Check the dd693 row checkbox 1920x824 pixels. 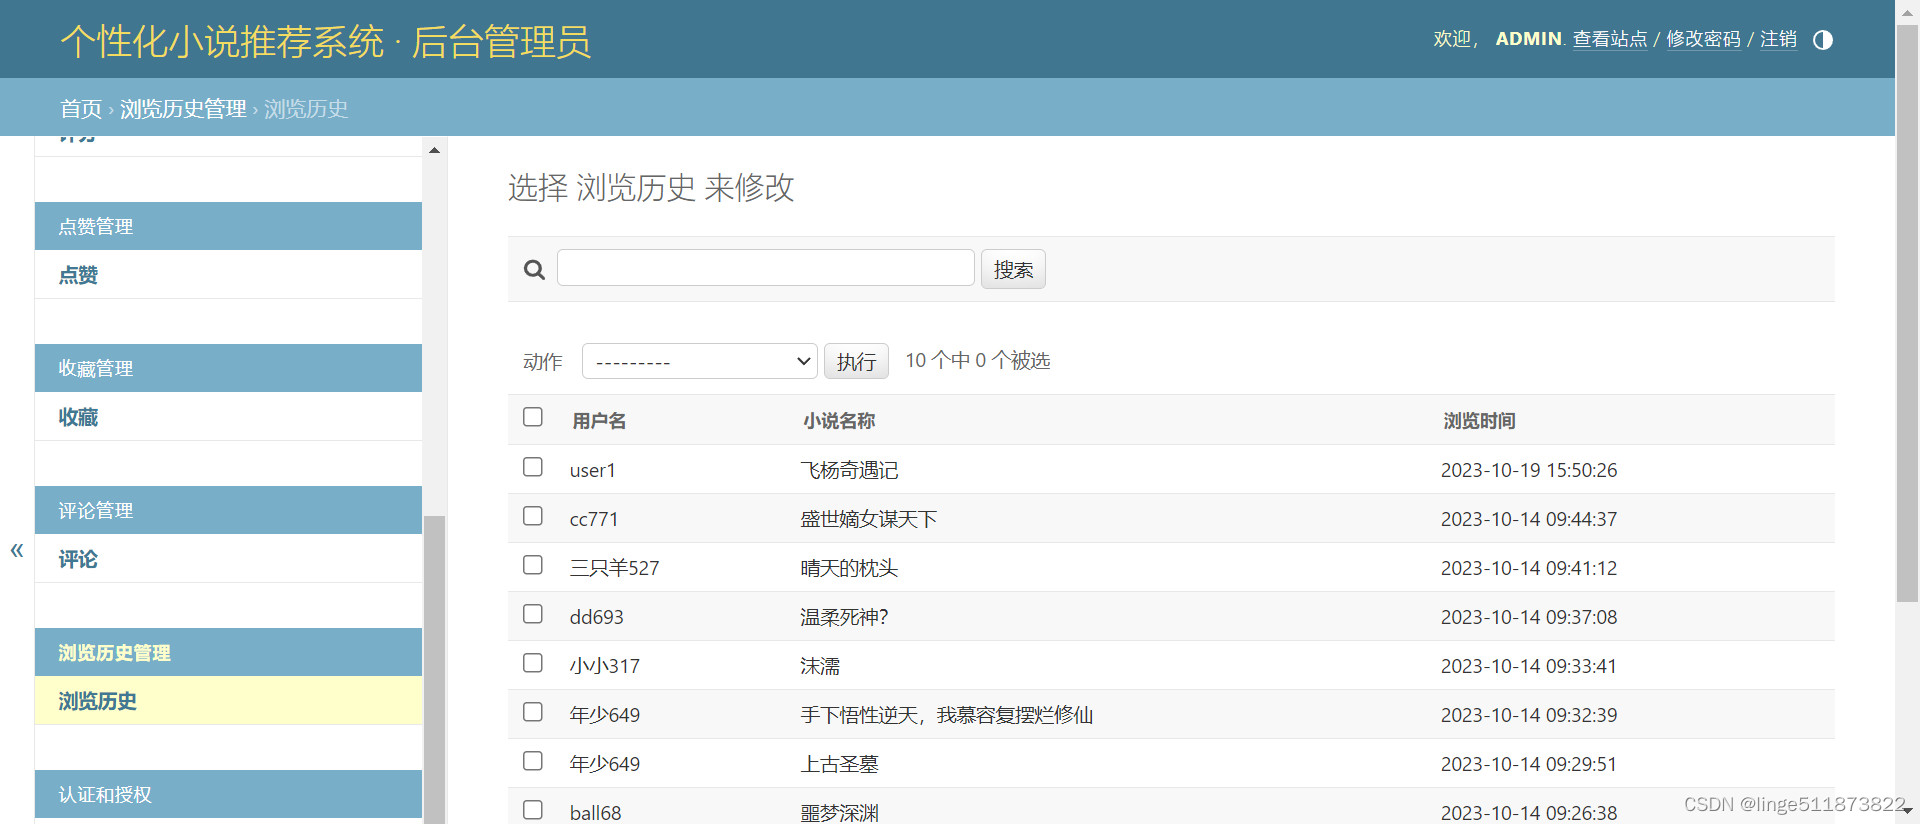tap(533, 614)
